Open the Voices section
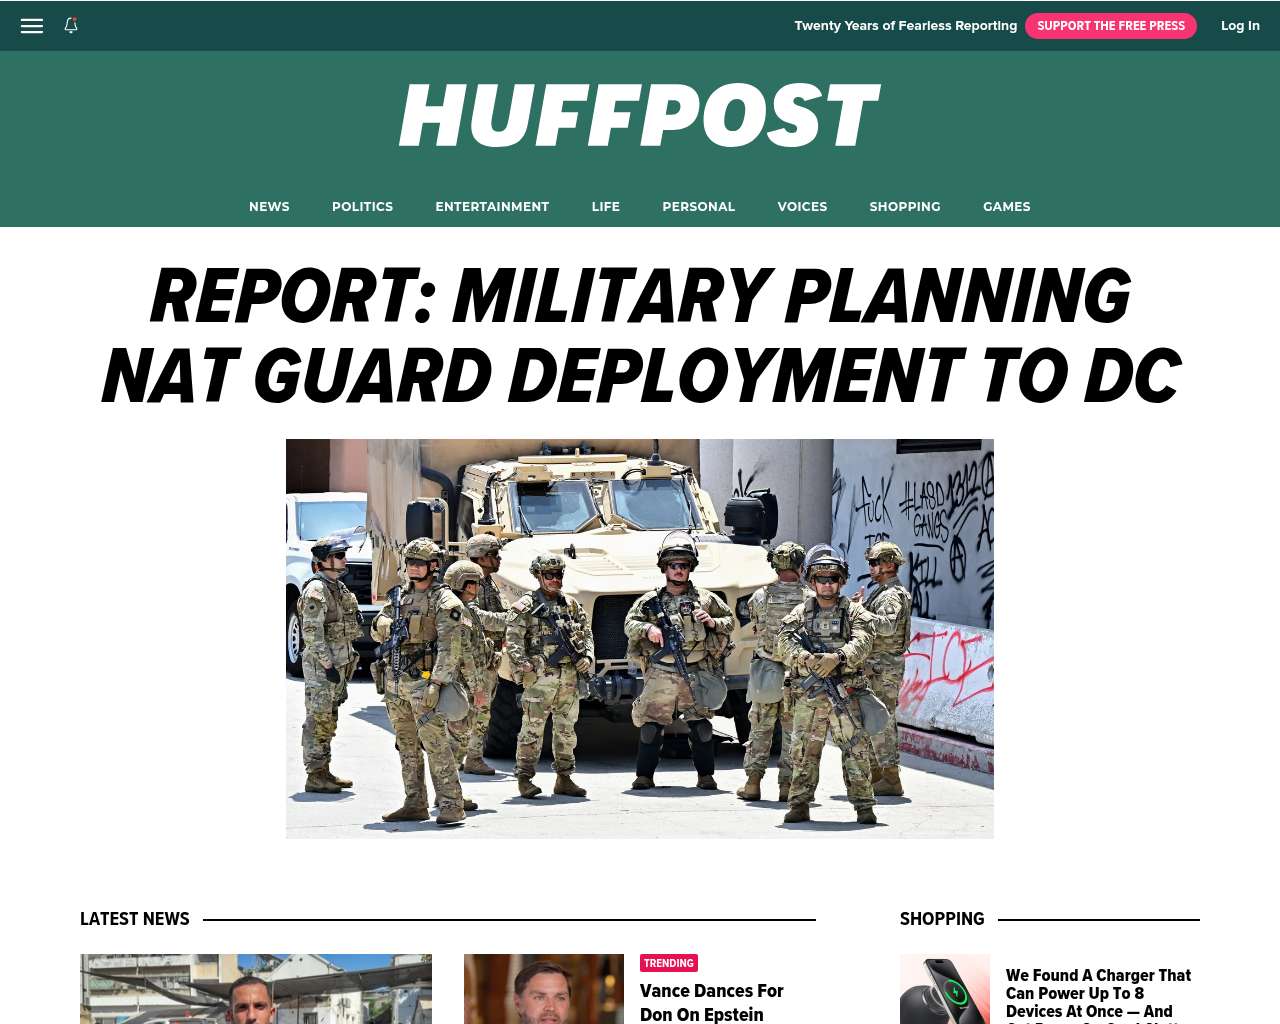Viewport: 1280px width, 1024px height. [x=802, y=207]
